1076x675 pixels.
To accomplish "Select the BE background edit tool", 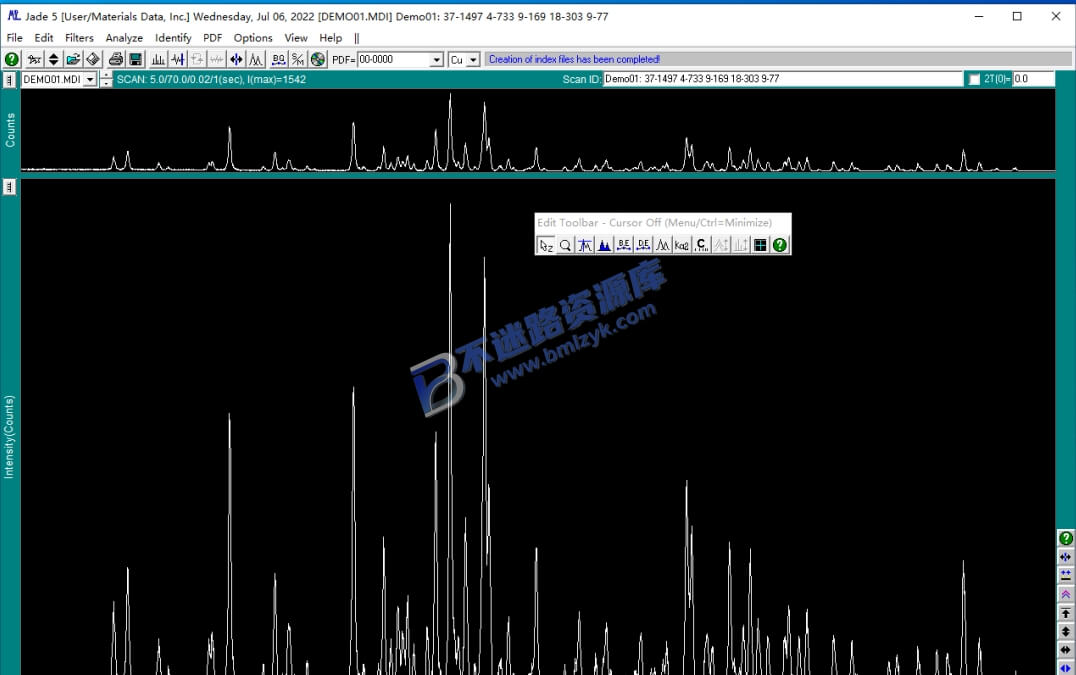I will (624, 245).
